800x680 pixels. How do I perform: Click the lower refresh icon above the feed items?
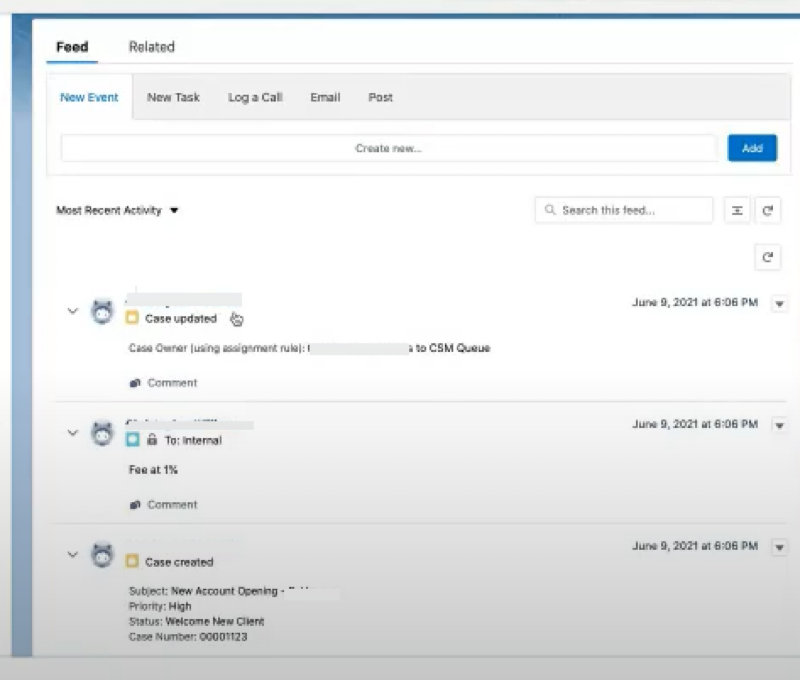(767, 257)
